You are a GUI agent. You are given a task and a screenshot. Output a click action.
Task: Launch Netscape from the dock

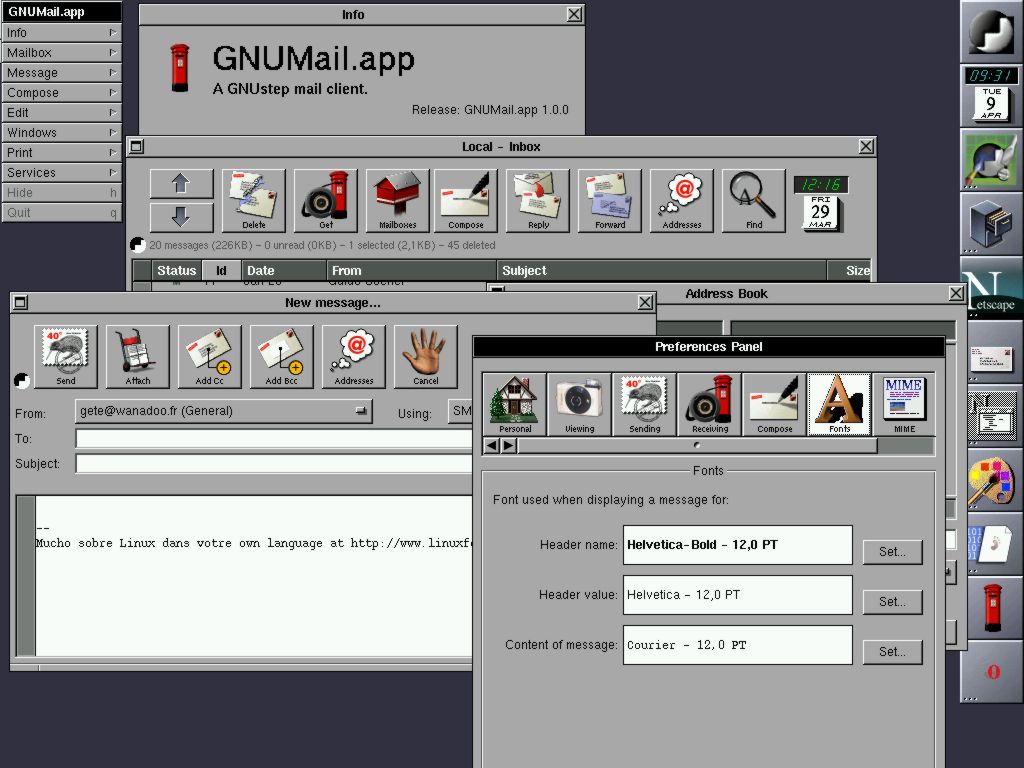[x=992, y=292]
